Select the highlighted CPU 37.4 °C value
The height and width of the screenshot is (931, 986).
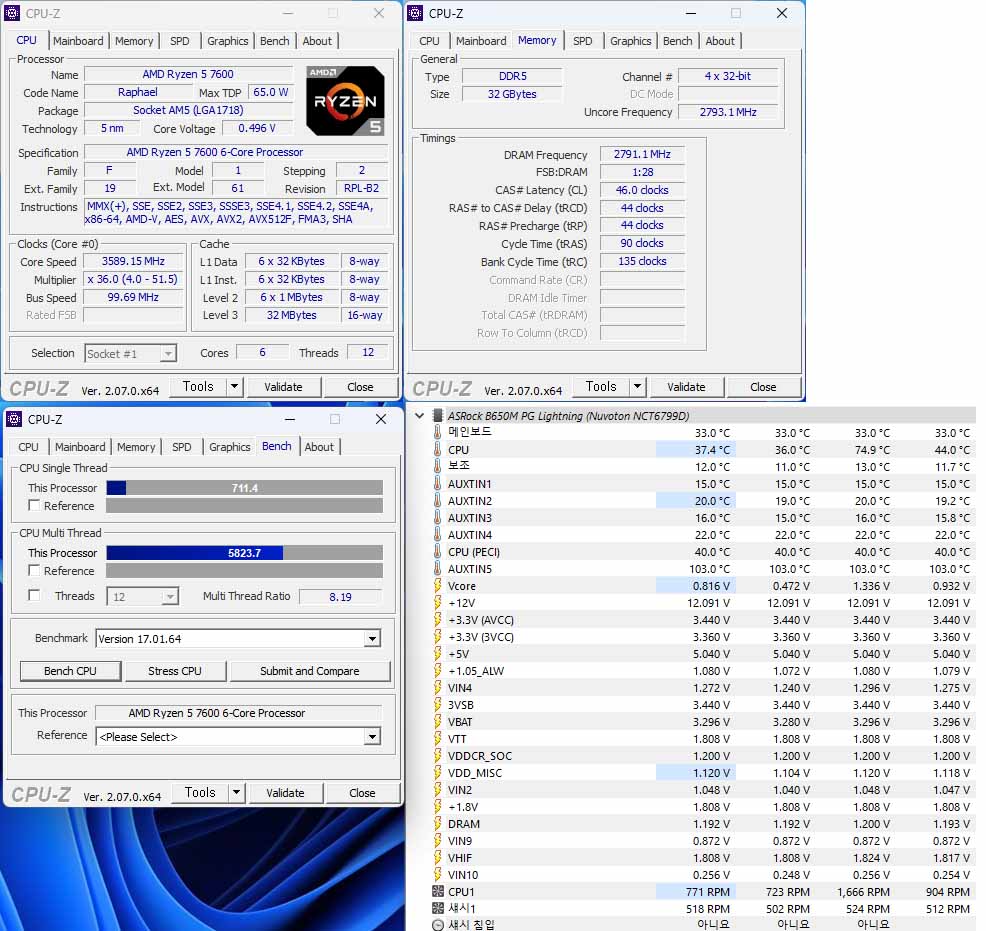[x=695, y=449]
